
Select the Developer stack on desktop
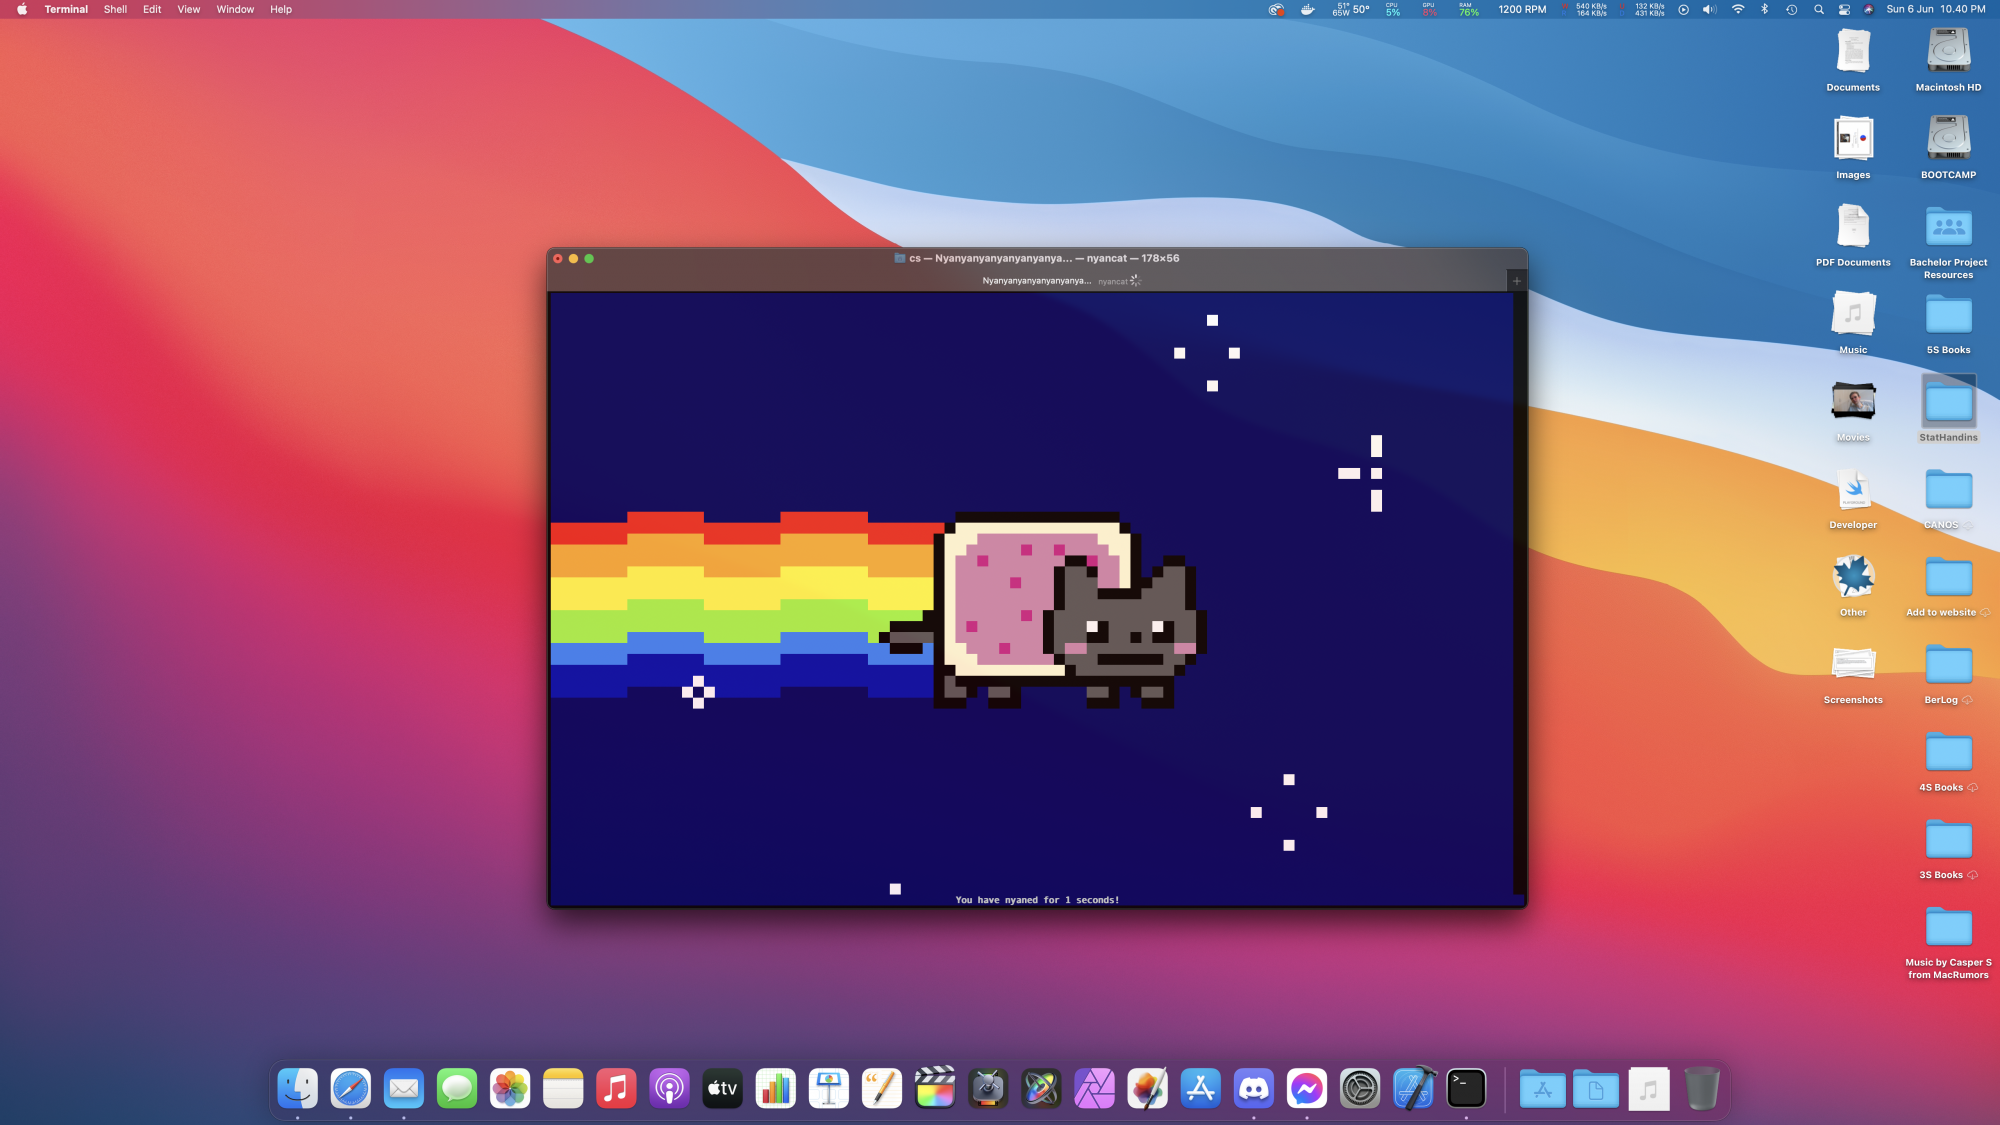(x=1853, y=497)
